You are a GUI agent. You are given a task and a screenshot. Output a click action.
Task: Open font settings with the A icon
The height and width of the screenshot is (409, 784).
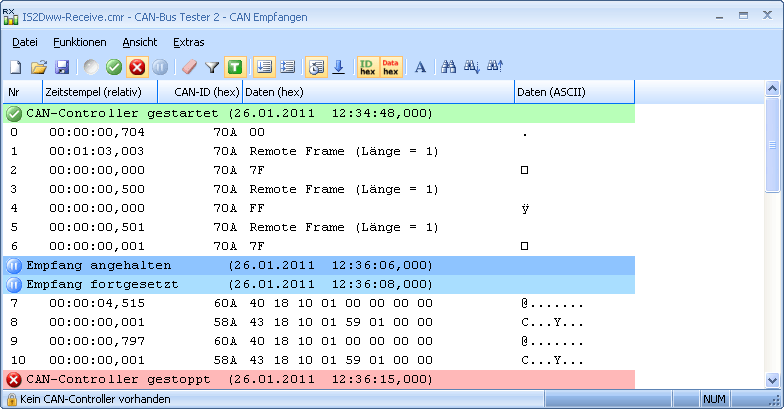420,67
